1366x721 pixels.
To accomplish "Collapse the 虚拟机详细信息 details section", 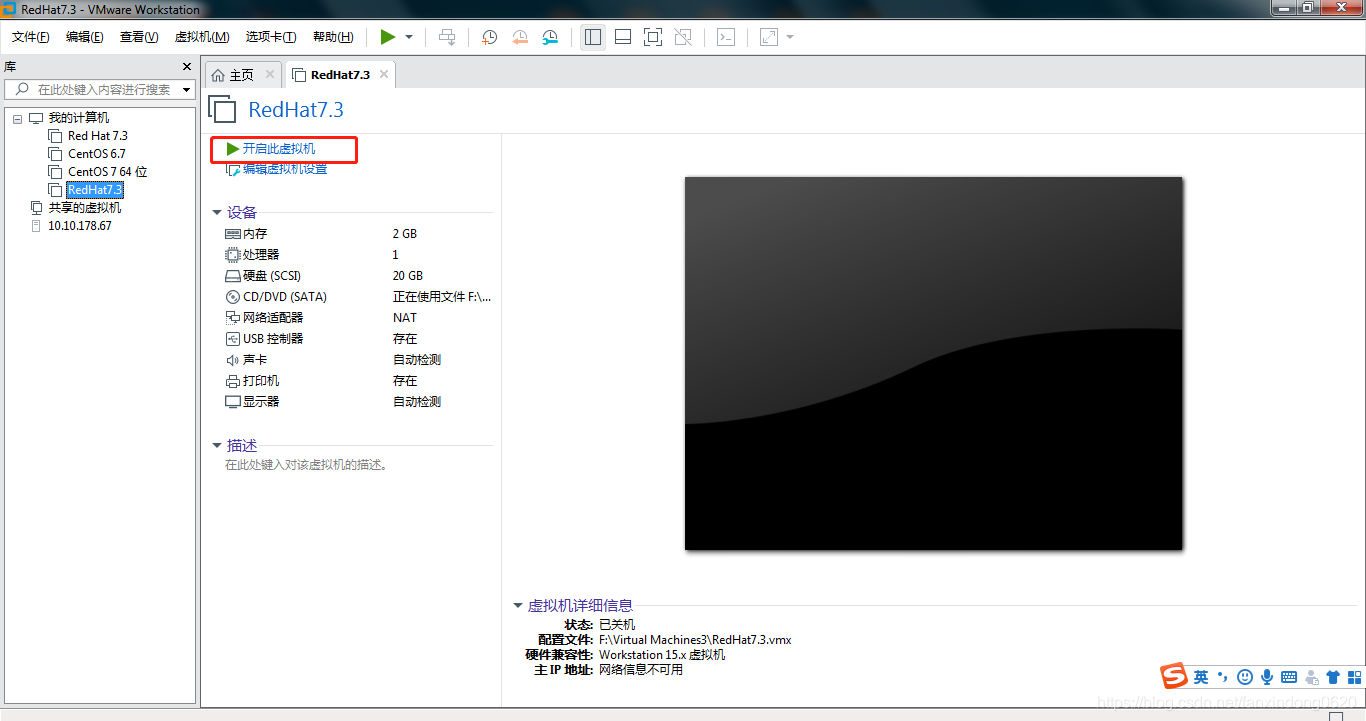I will 517,604.
